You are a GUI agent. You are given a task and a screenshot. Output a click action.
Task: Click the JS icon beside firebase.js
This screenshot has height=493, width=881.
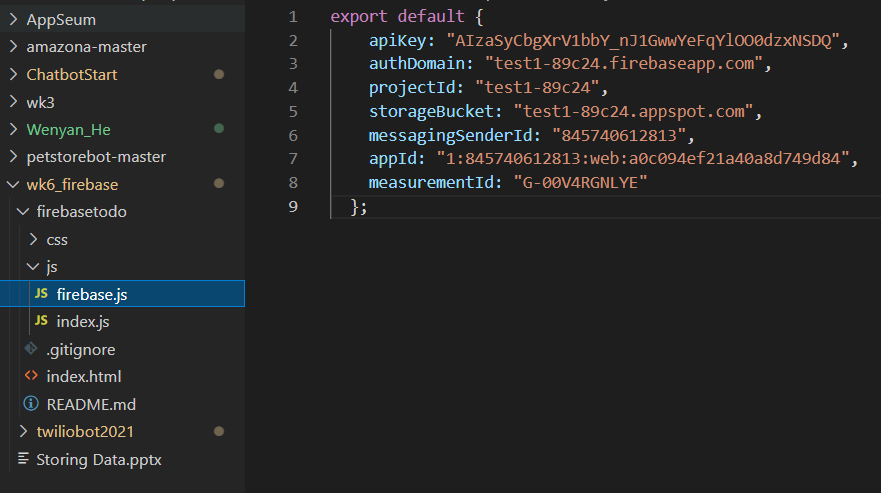[x=41, y=294]
